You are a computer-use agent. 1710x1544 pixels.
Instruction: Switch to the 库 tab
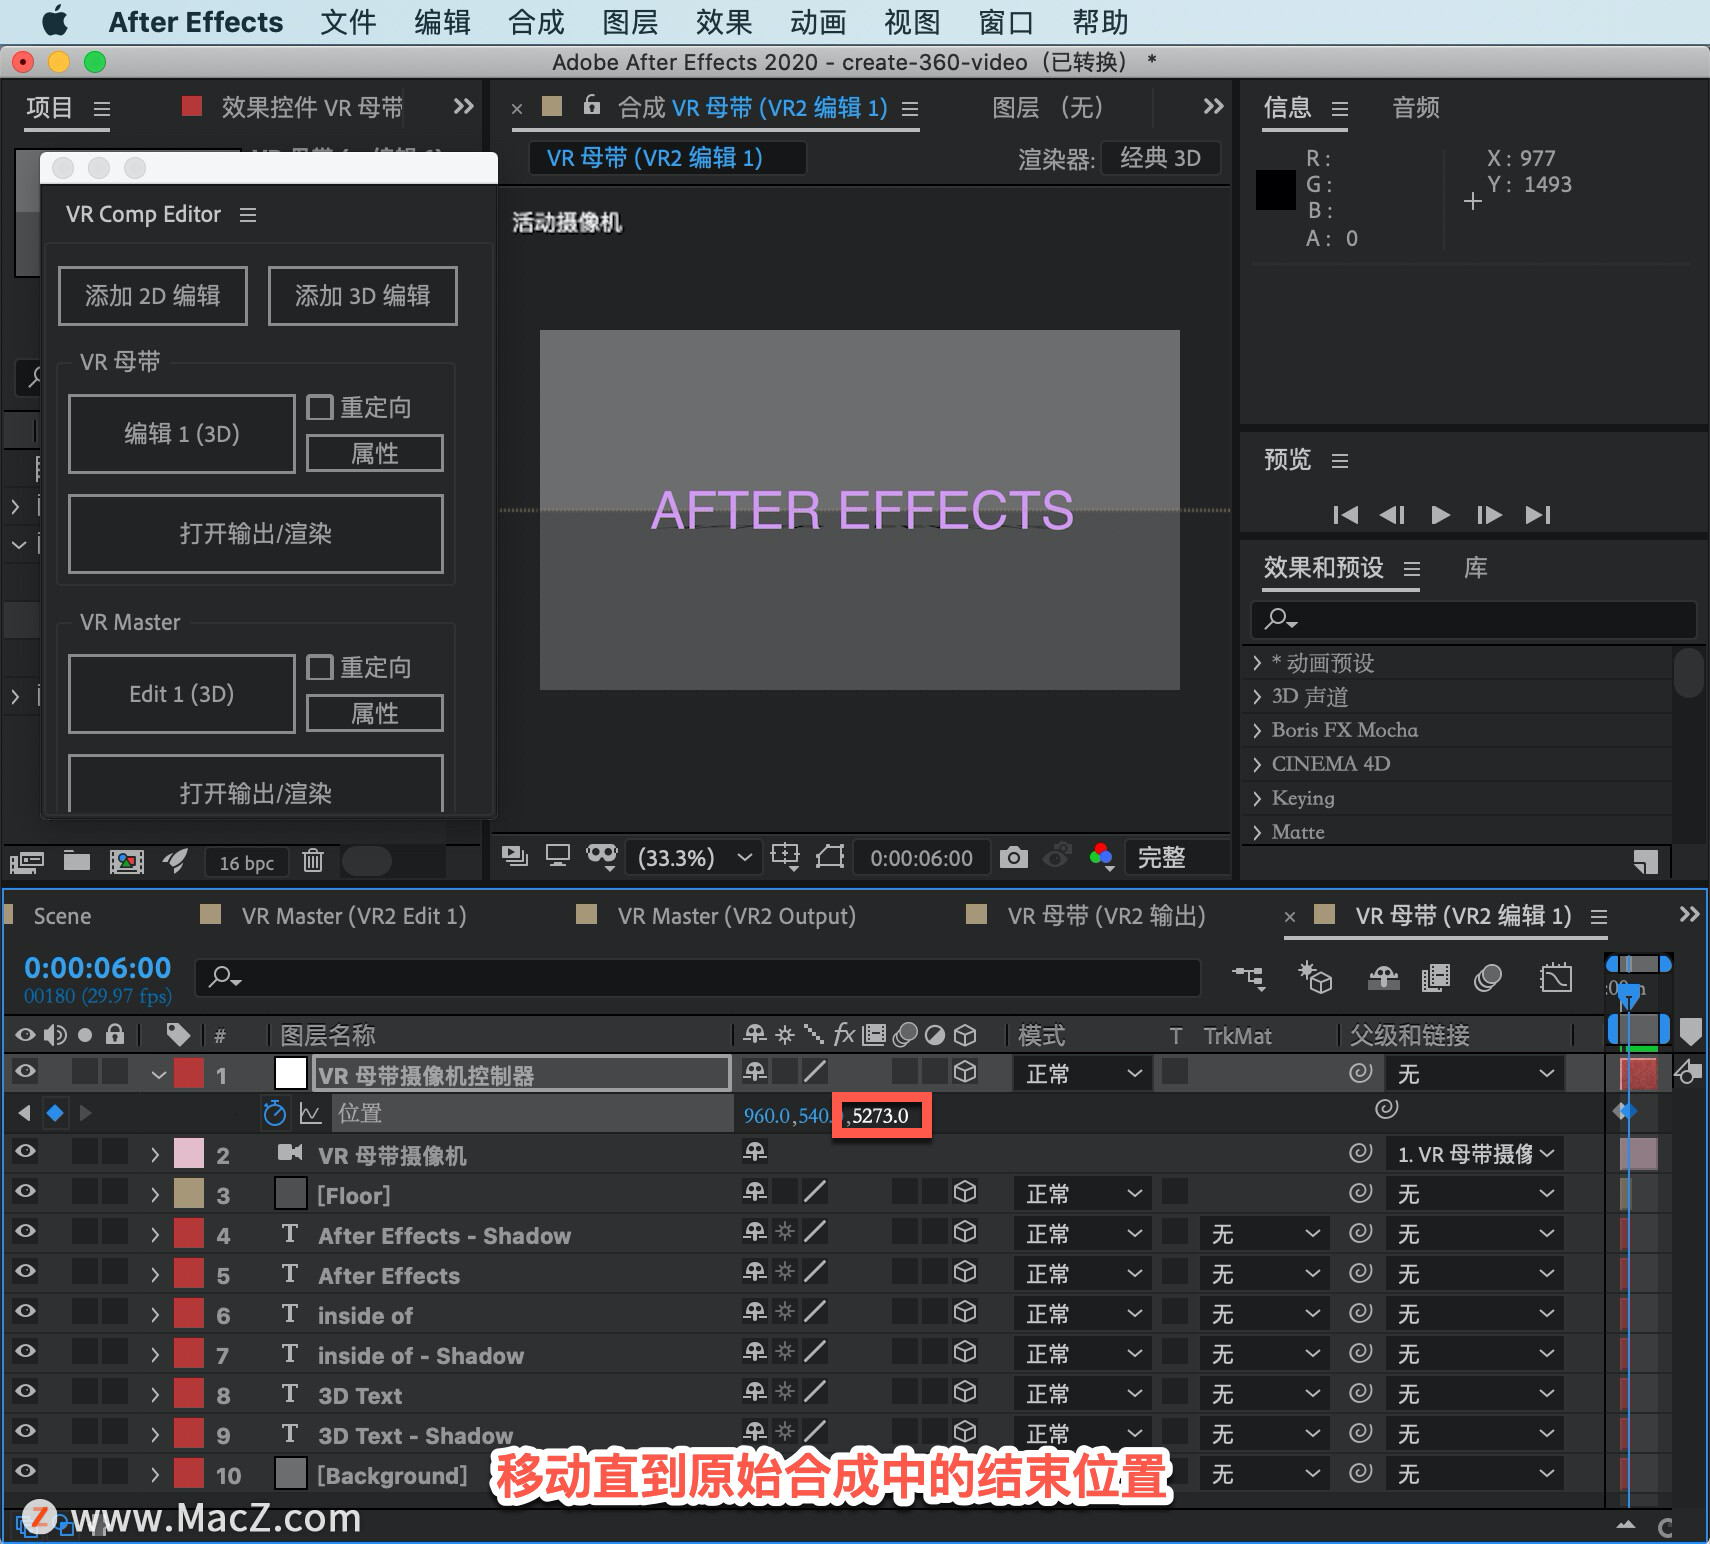click(1475, 568)
